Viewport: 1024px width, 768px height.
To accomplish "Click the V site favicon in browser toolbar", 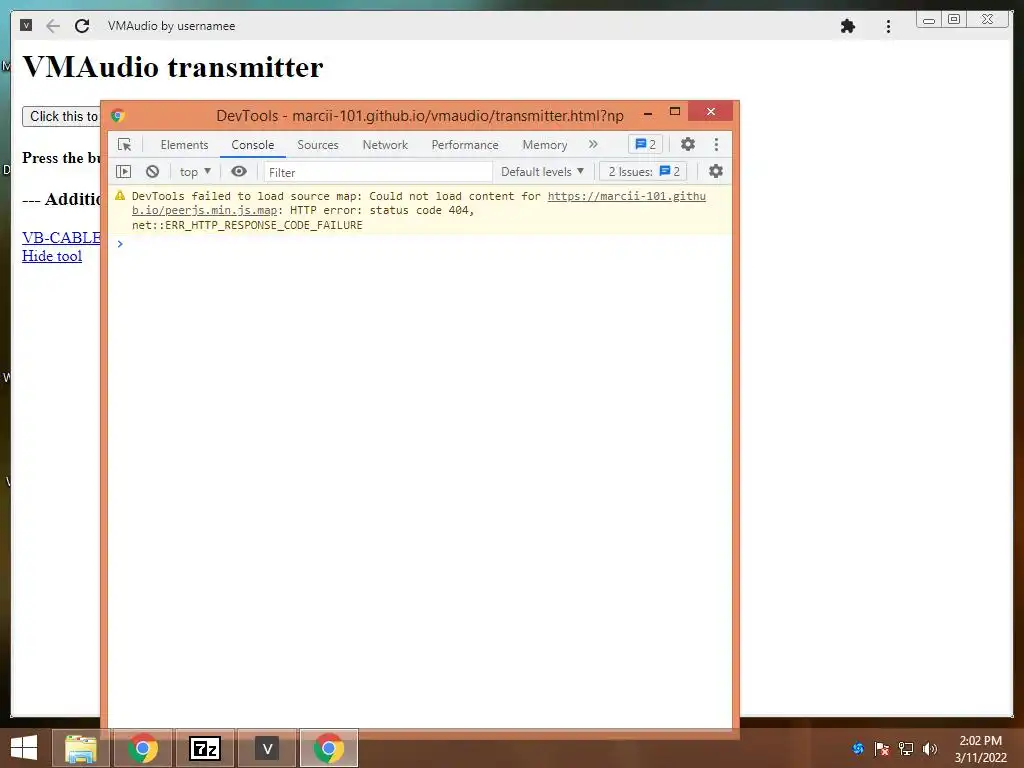I will 26,25.
